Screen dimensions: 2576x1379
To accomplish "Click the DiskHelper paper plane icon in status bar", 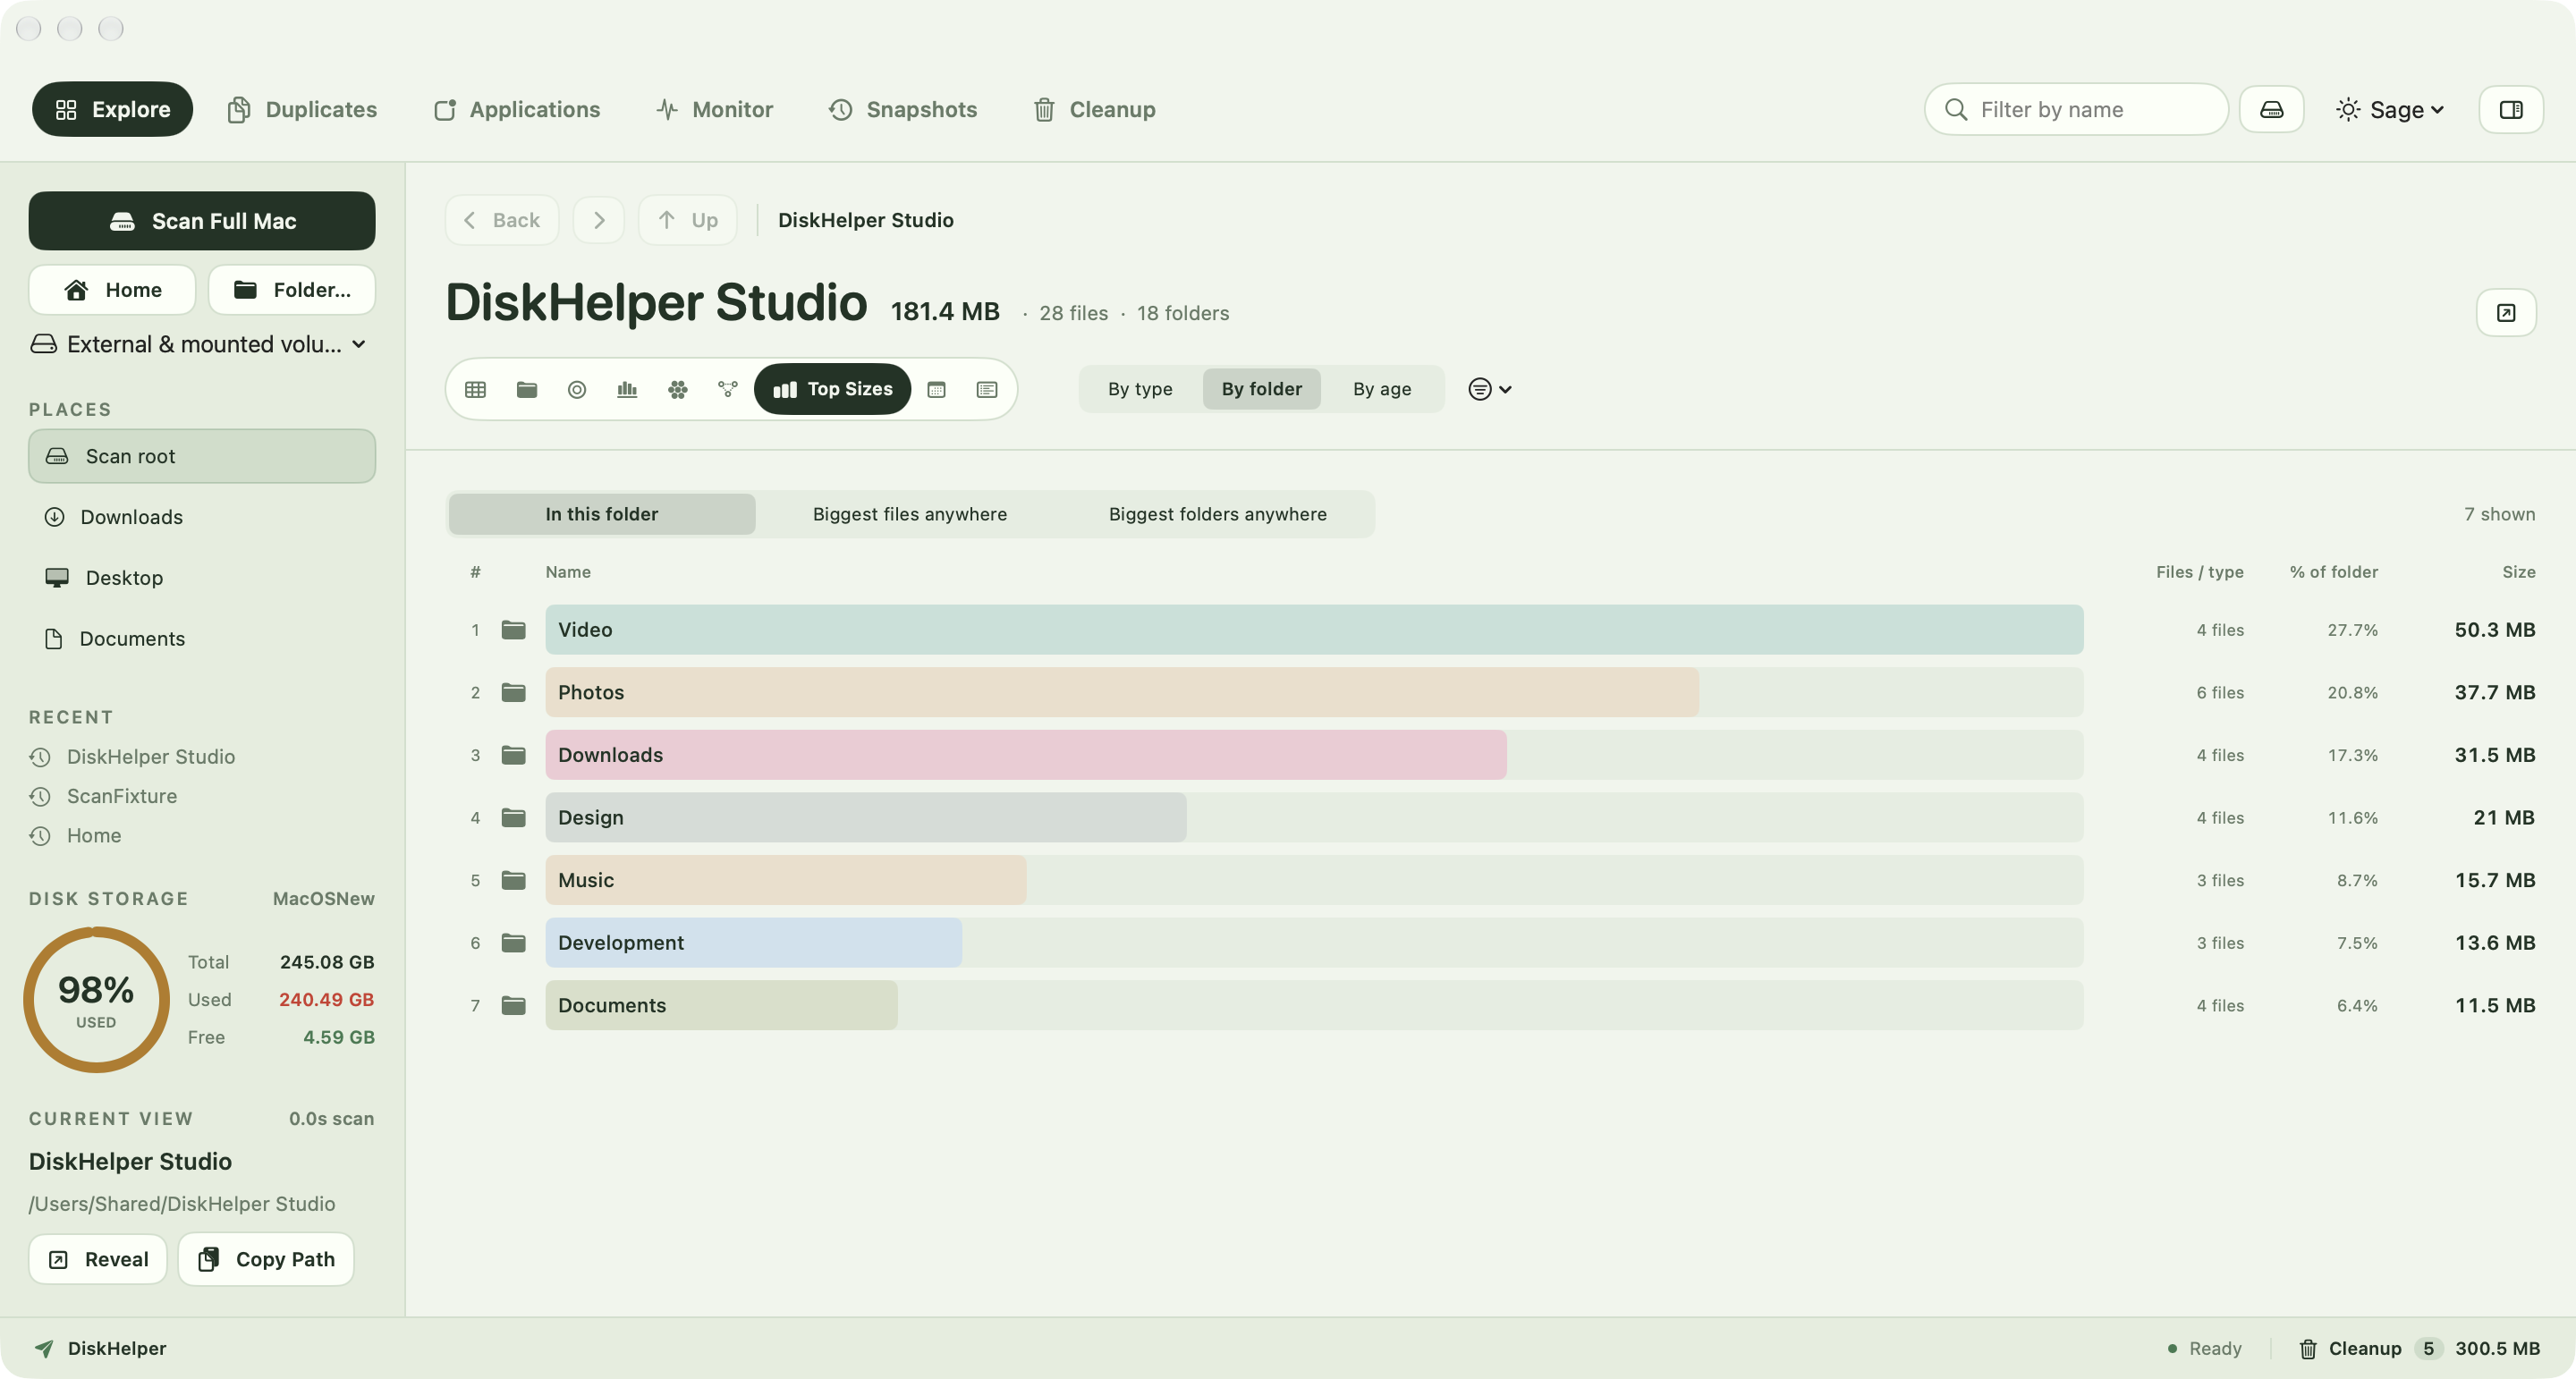I will click(x=43, y=1348).
